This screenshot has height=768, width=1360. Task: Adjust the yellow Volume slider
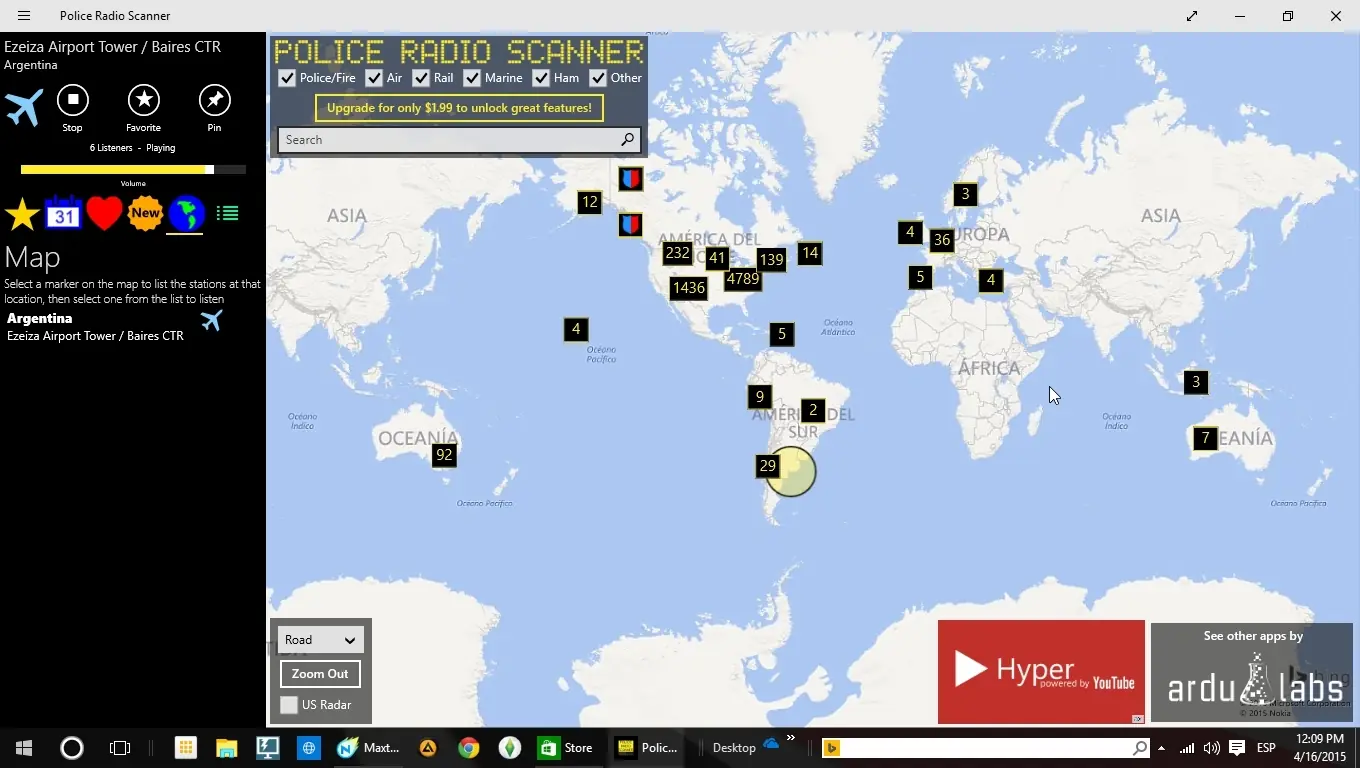[133, 170]
